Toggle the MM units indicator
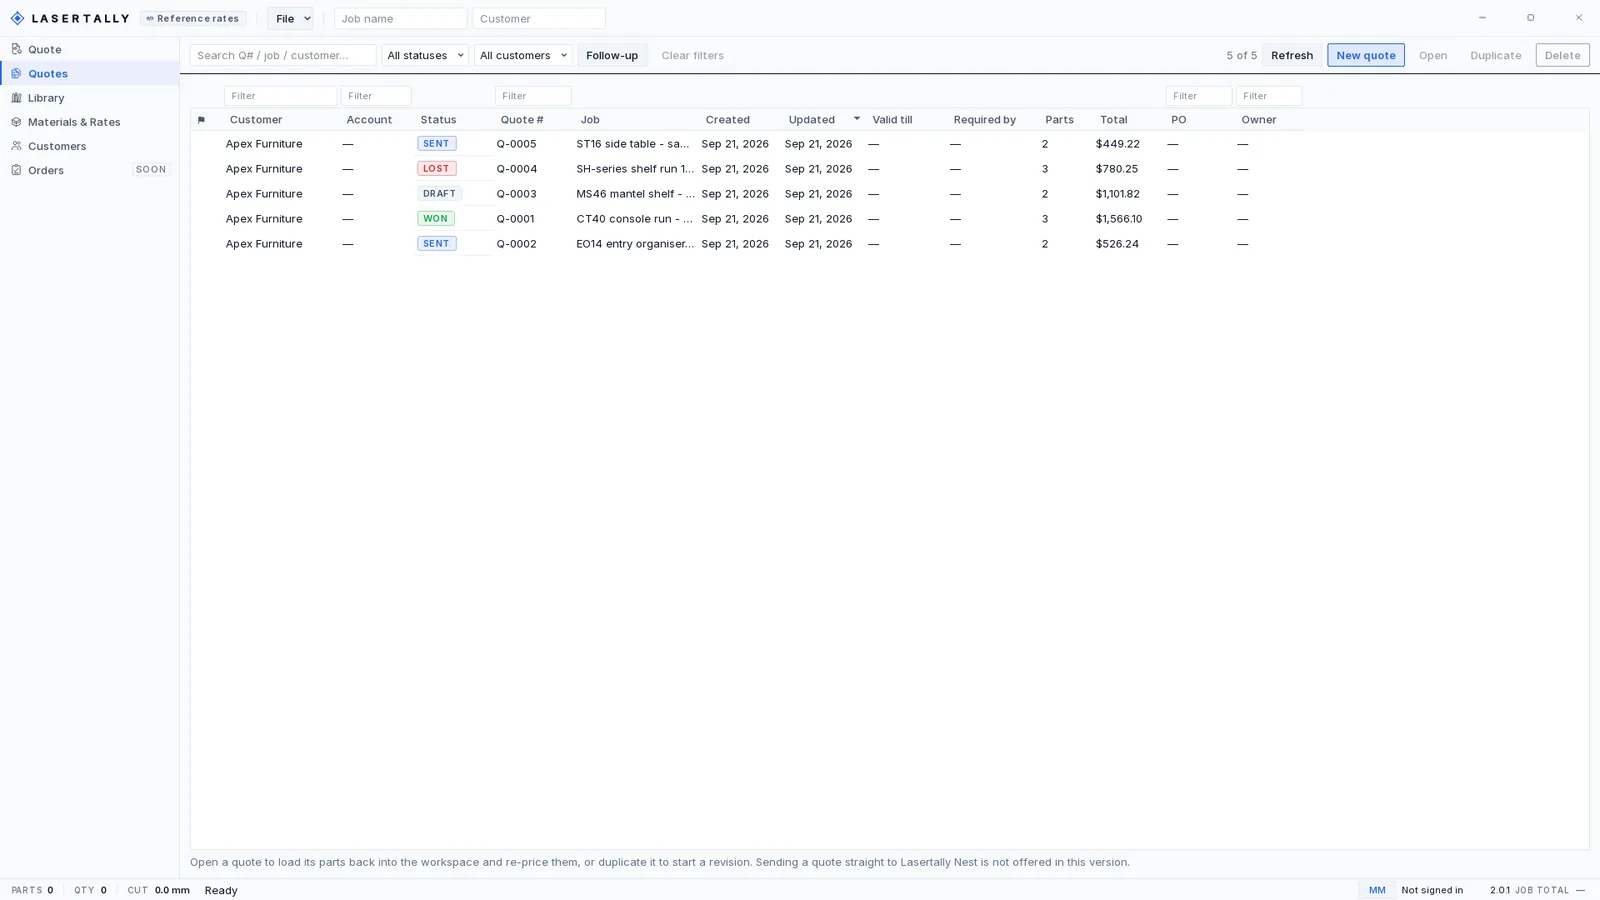Image resolution: width=1600 pixels, height=900 pixels. tap(1377, 890)
